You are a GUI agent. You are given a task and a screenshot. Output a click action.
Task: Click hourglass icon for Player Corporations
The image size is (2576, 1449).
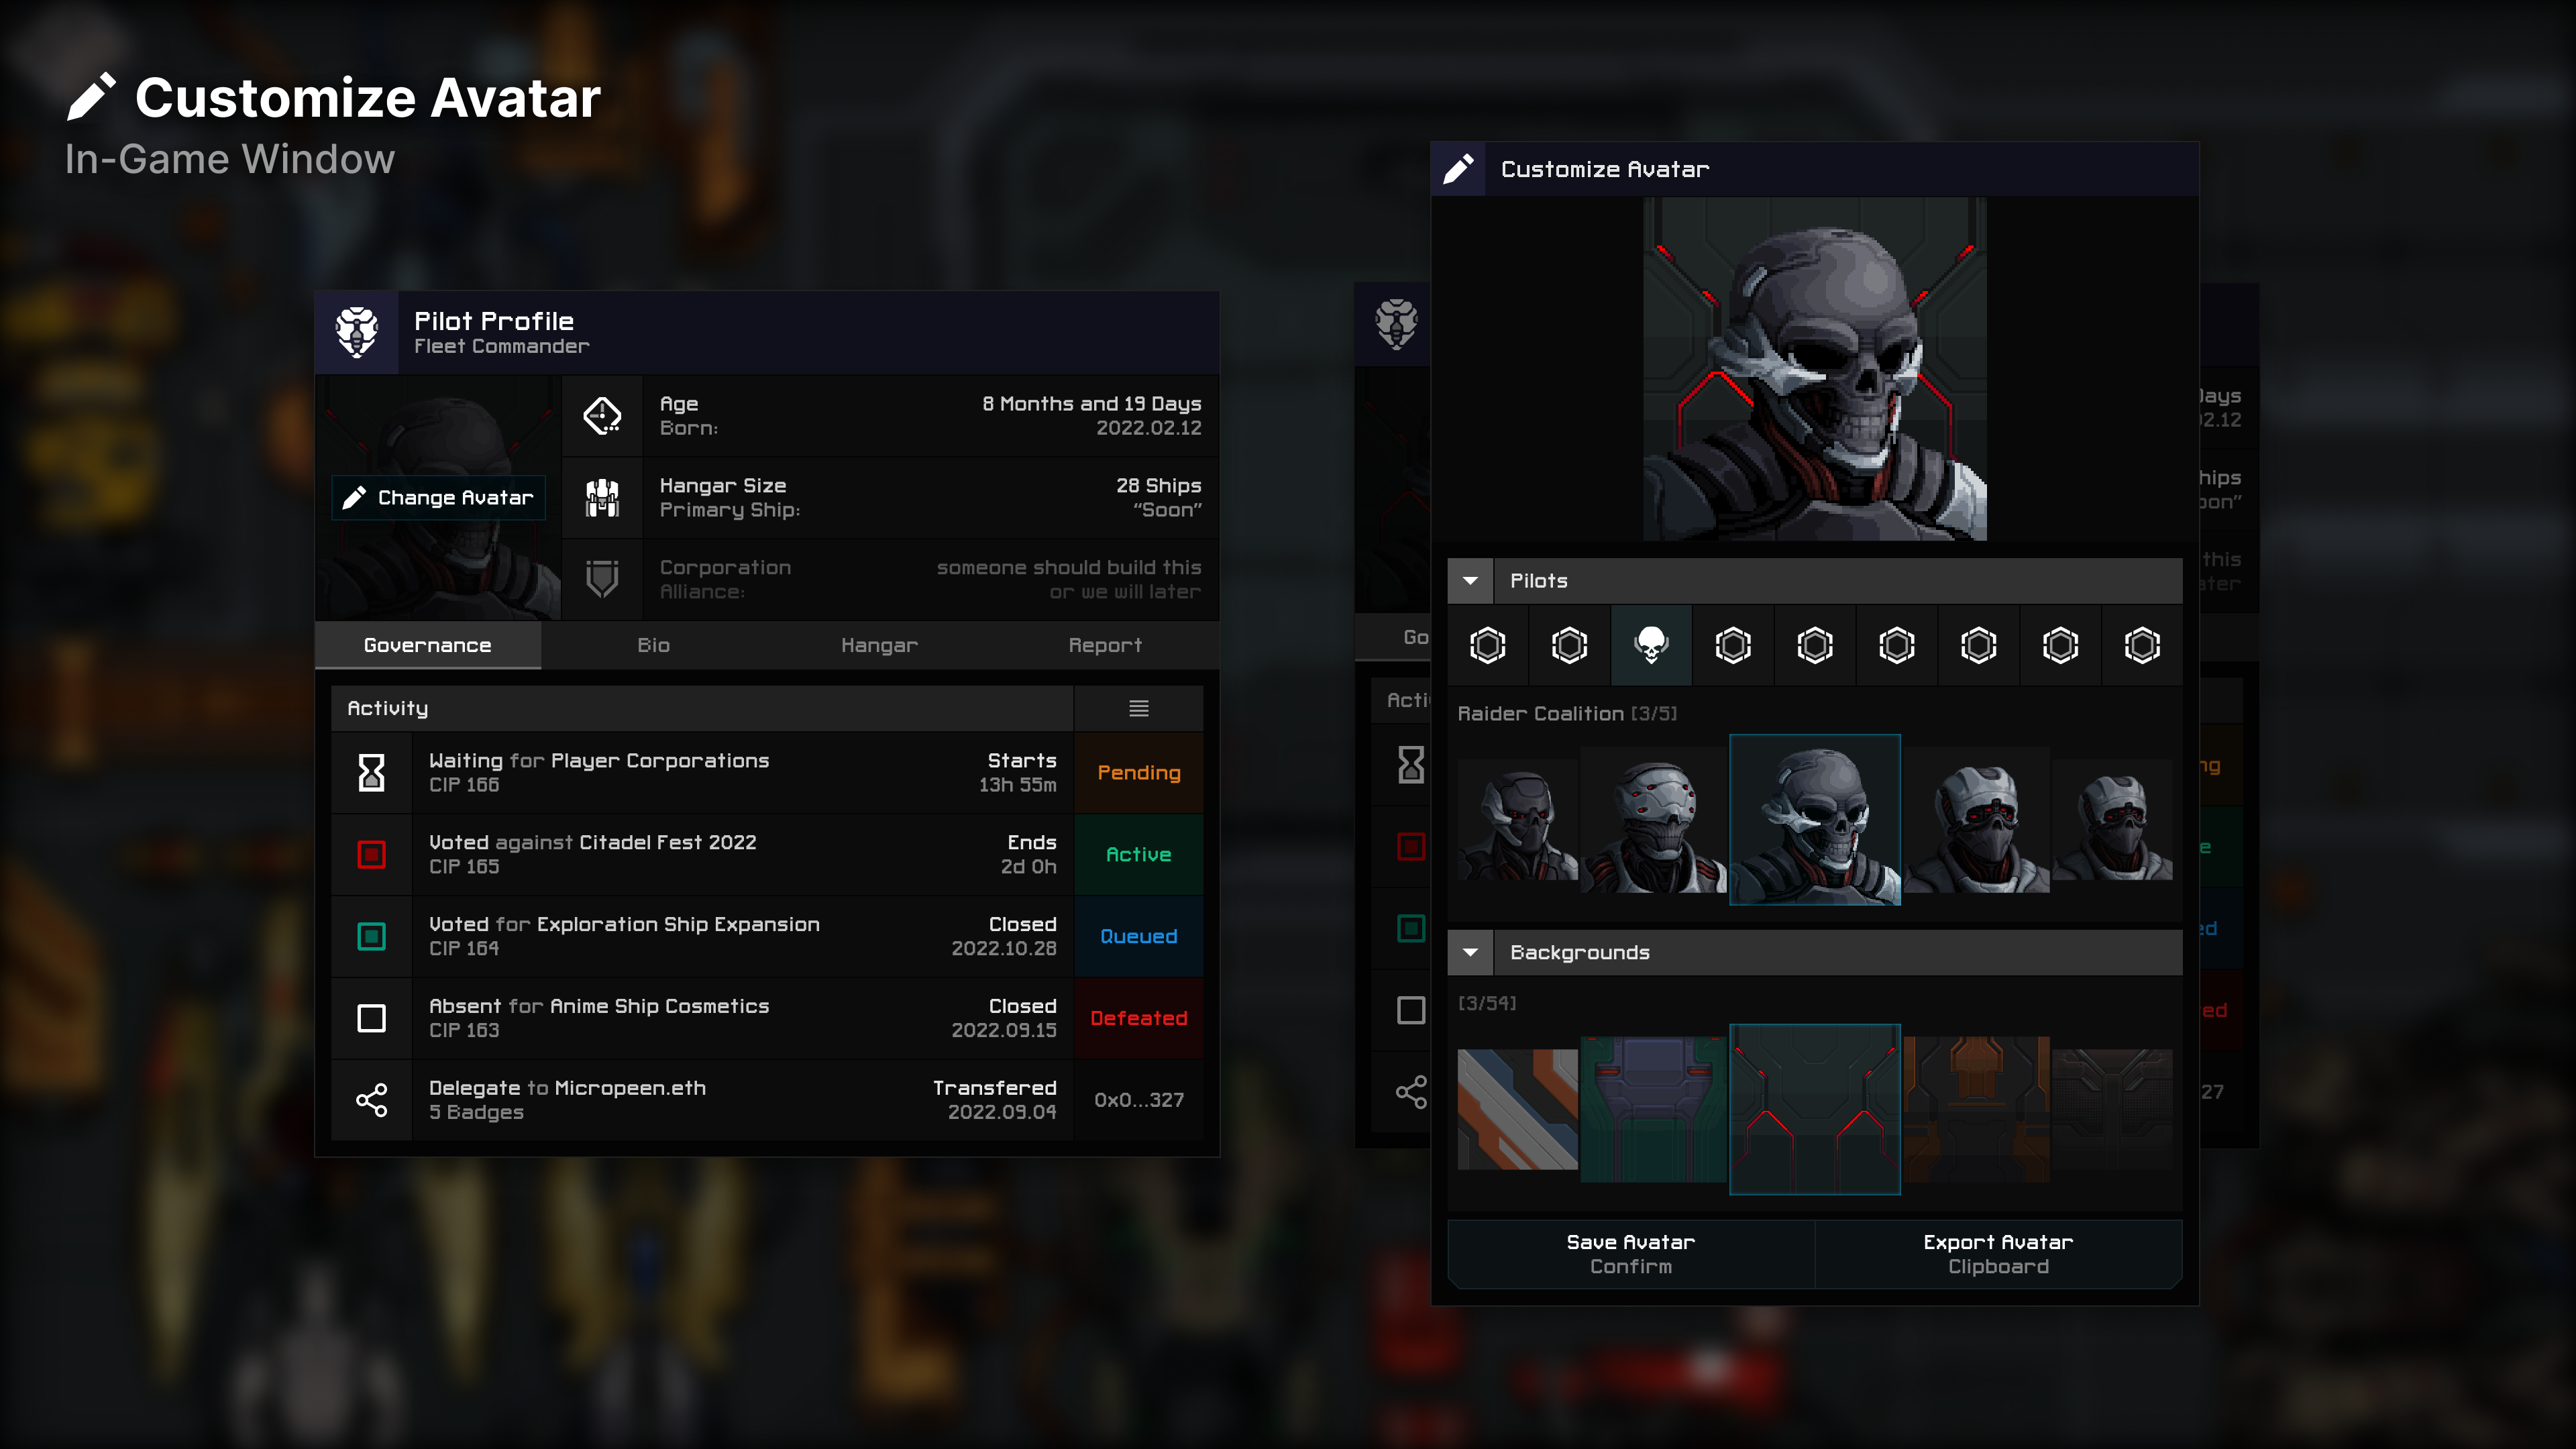tap(371, 772)
